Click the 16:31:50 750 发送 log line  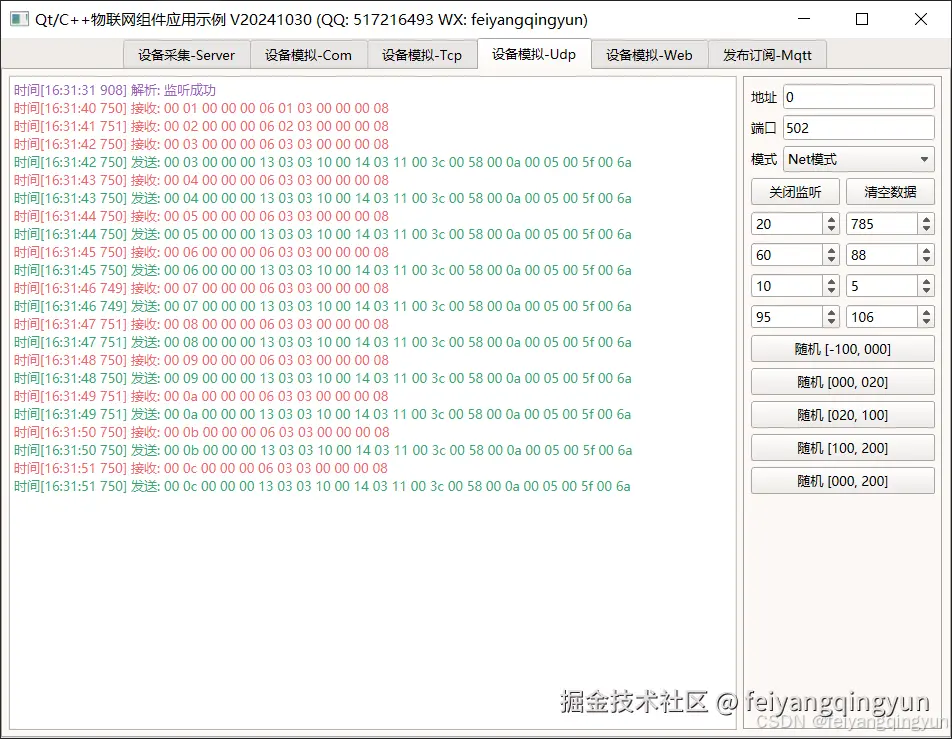tap(322, 451)
